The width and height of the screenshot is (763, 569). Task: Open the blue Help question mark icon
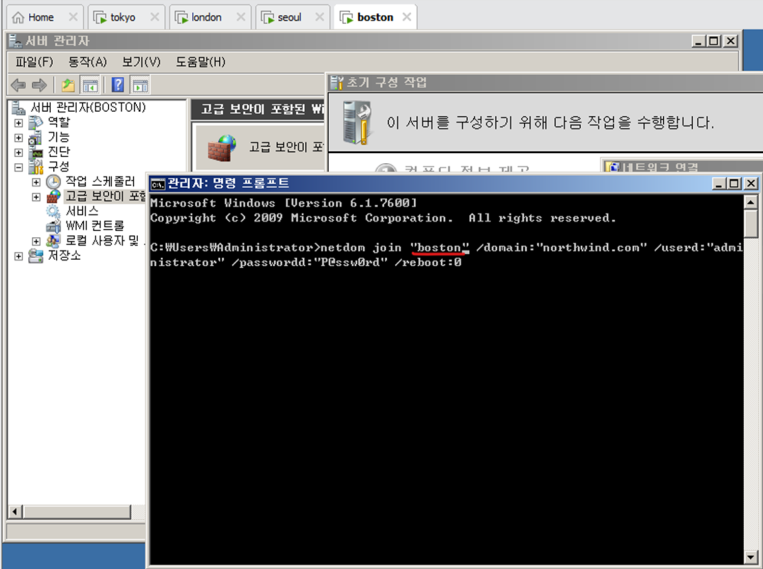(118, 85)
